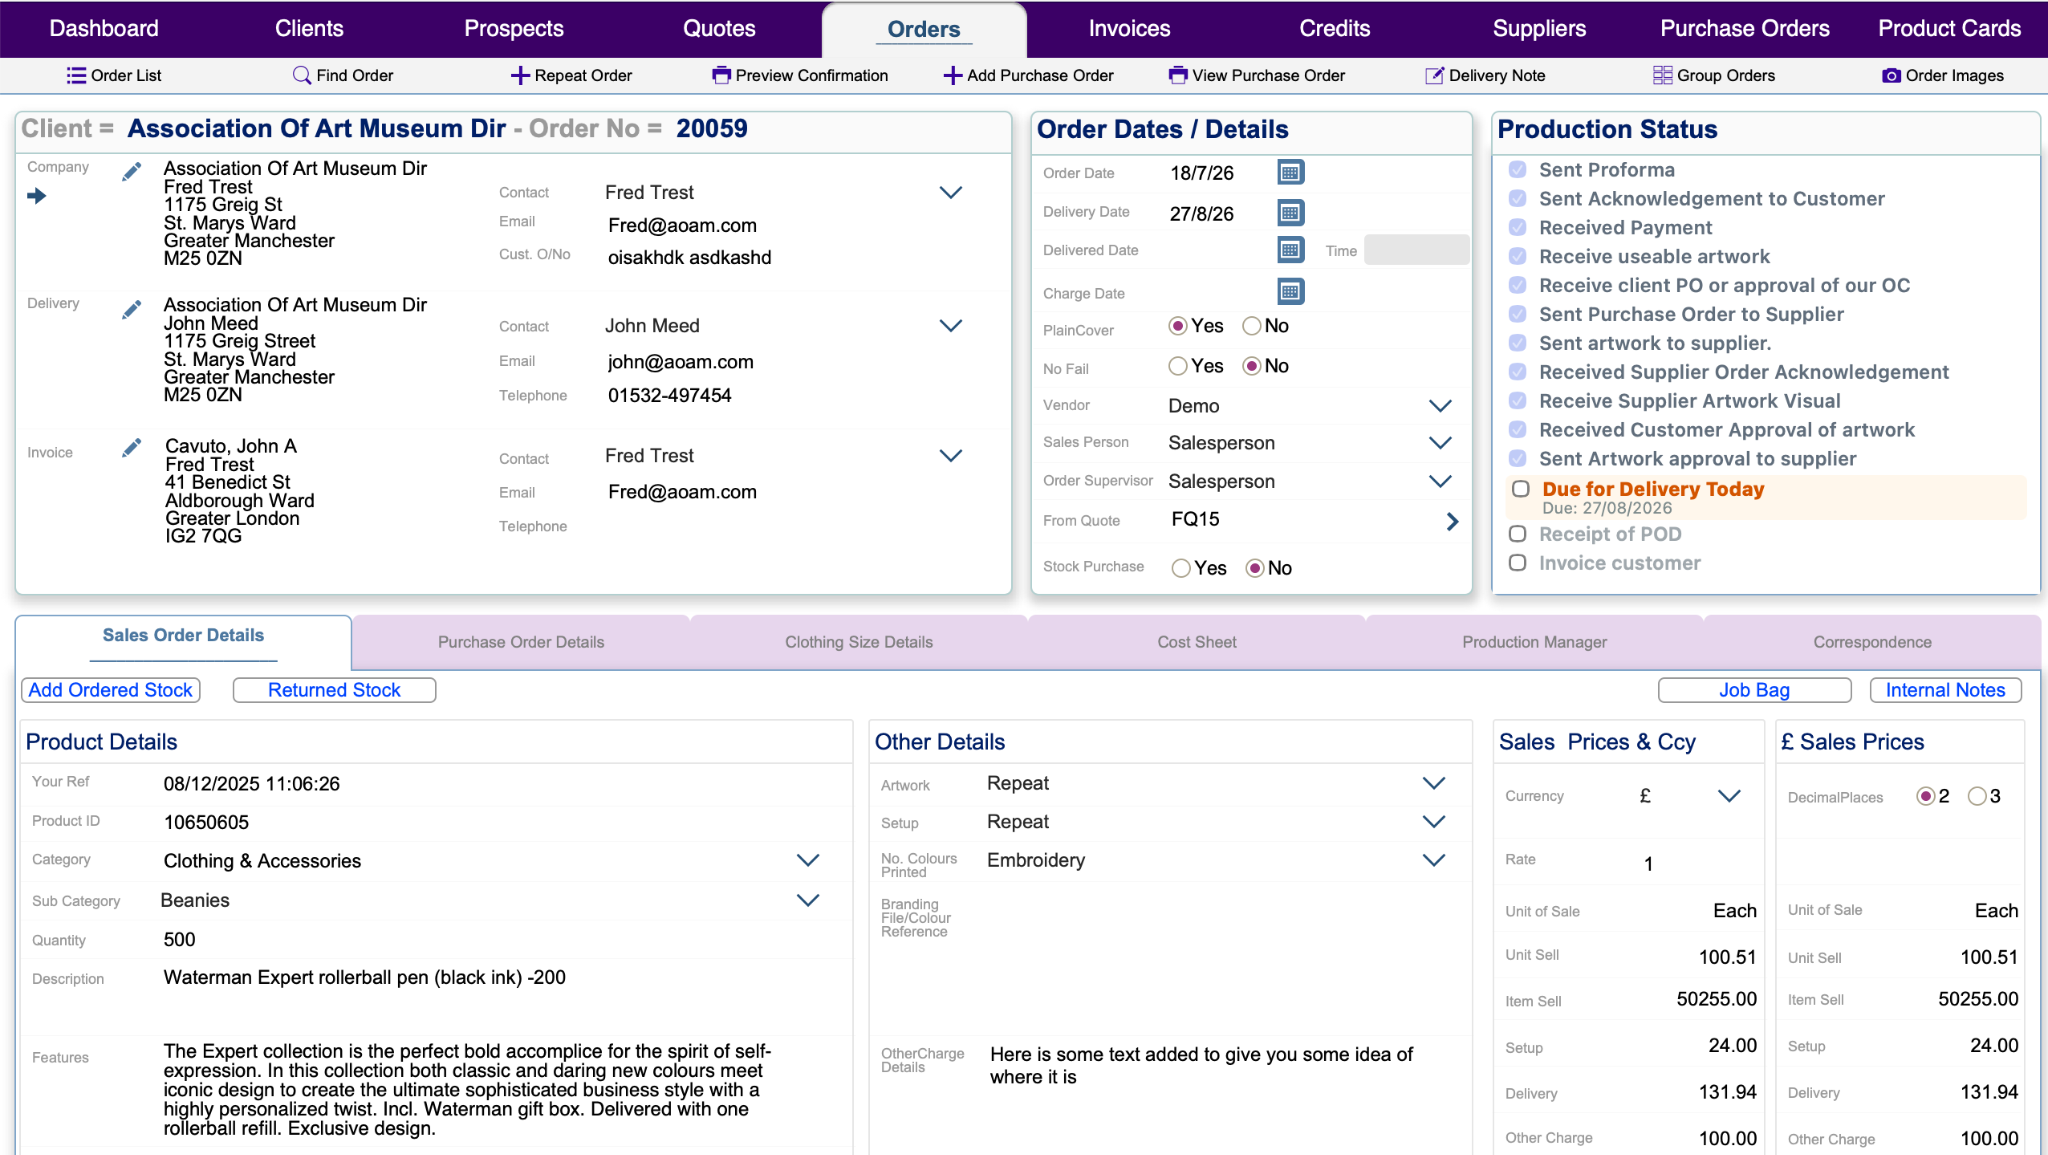Open the Order Supervisor dropdown

coord(1439,481)
